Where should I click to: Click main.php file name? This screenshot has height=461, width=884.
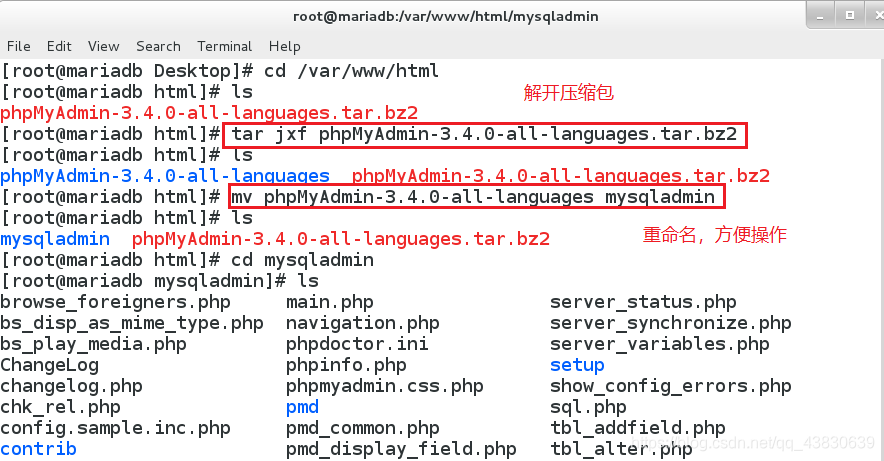(329, 302)
